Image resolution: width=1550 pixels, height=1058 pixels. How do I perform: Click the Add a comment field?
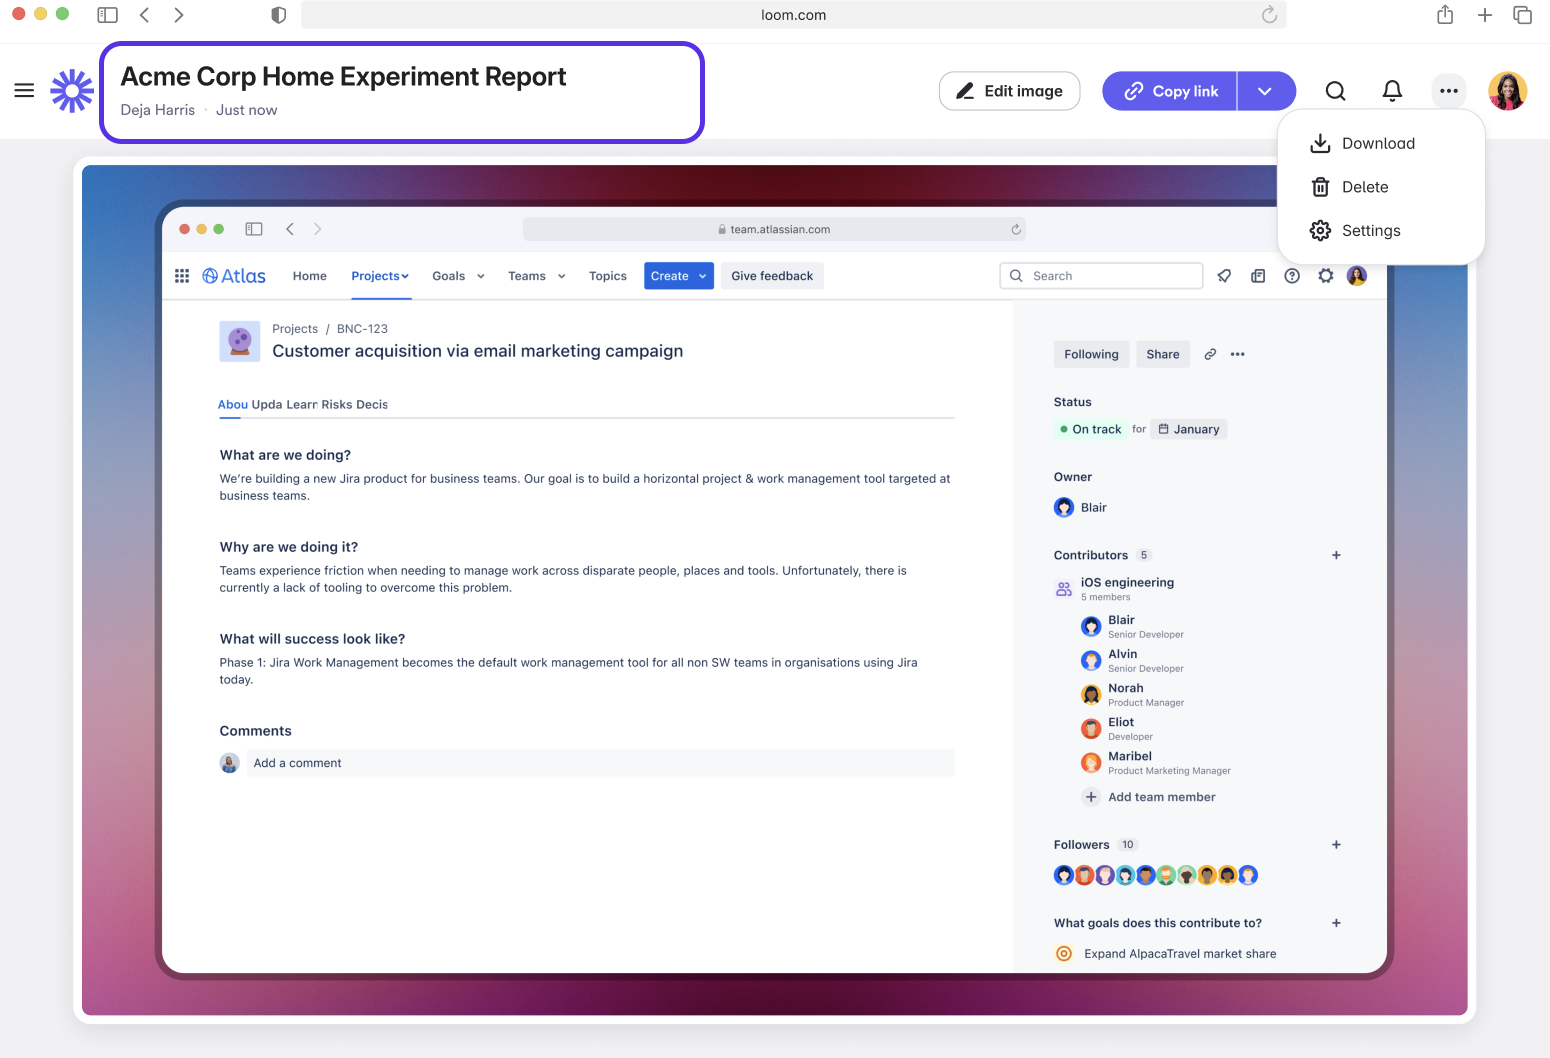point(598,763)
